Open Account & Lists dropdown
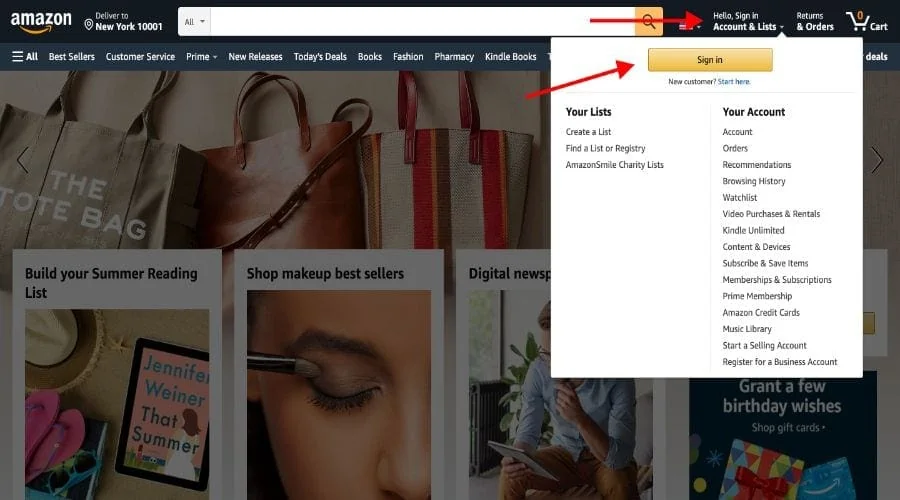This screenshot has width=900, height=500. tap(748, 21)
